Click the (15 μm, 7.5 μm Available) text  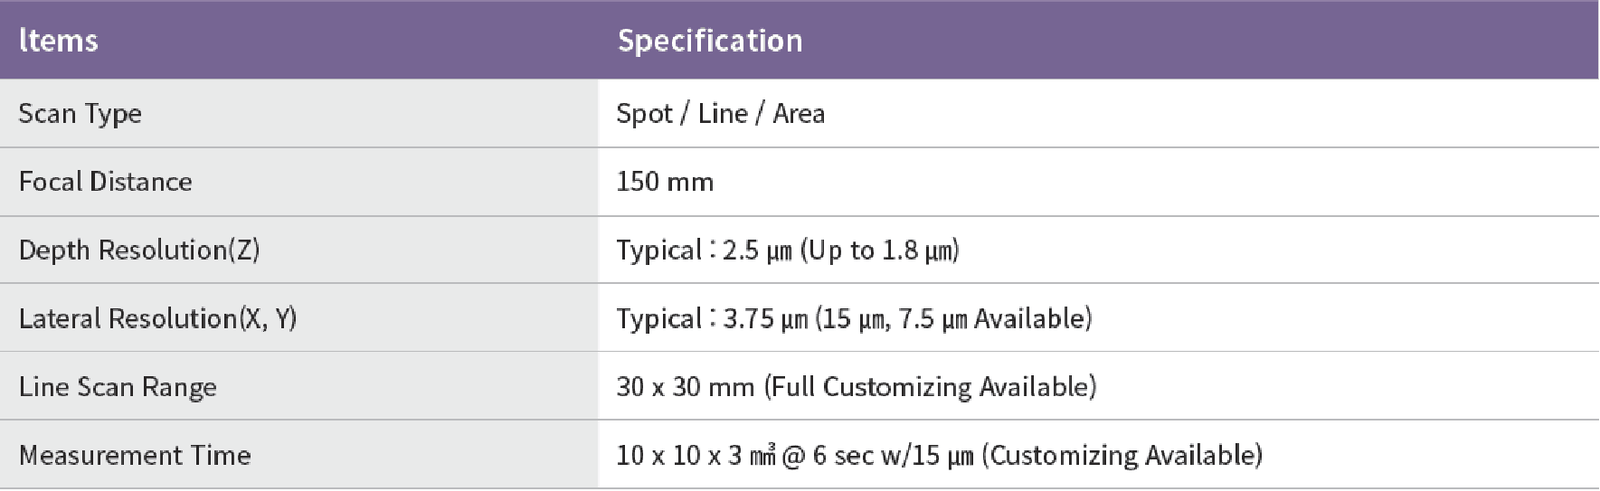(954, 319)
